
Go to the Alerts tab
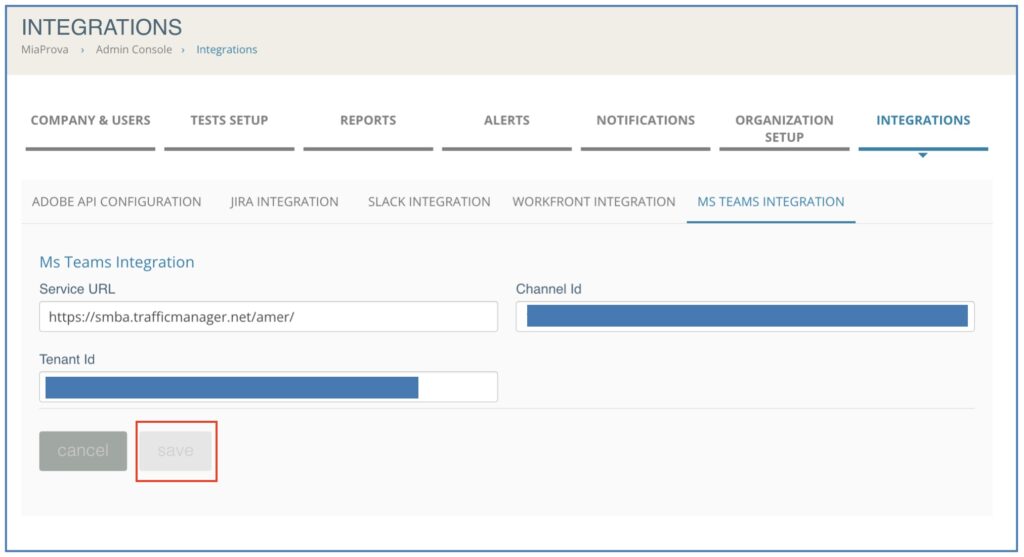coord(507,121)
